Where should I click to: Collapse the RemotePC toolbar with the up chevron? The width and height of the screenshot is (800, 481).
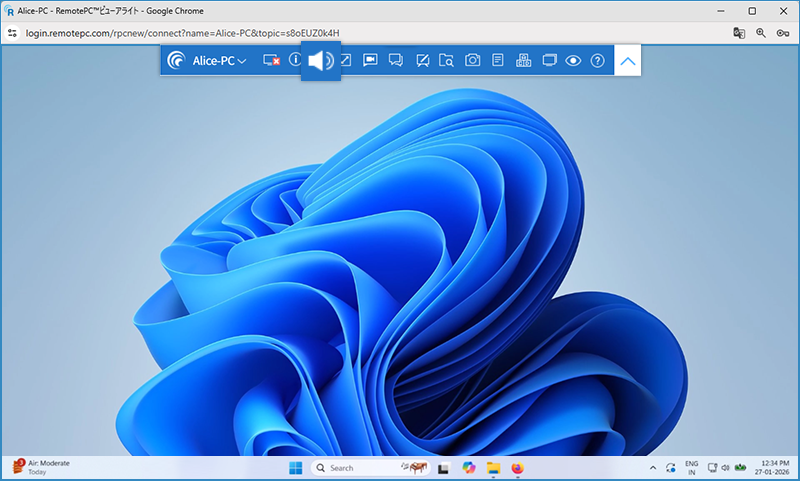pyautogui.click(x=628, y=61)
